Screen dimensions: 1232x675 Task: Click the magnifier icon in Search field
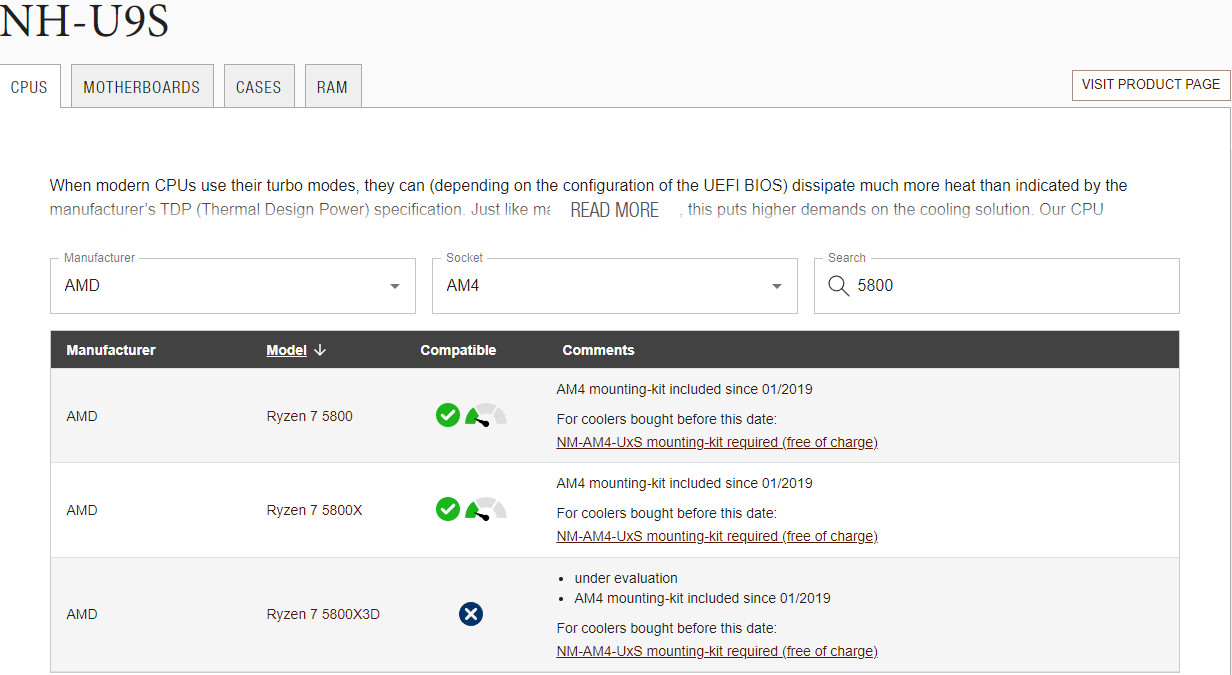coord(838,286)
